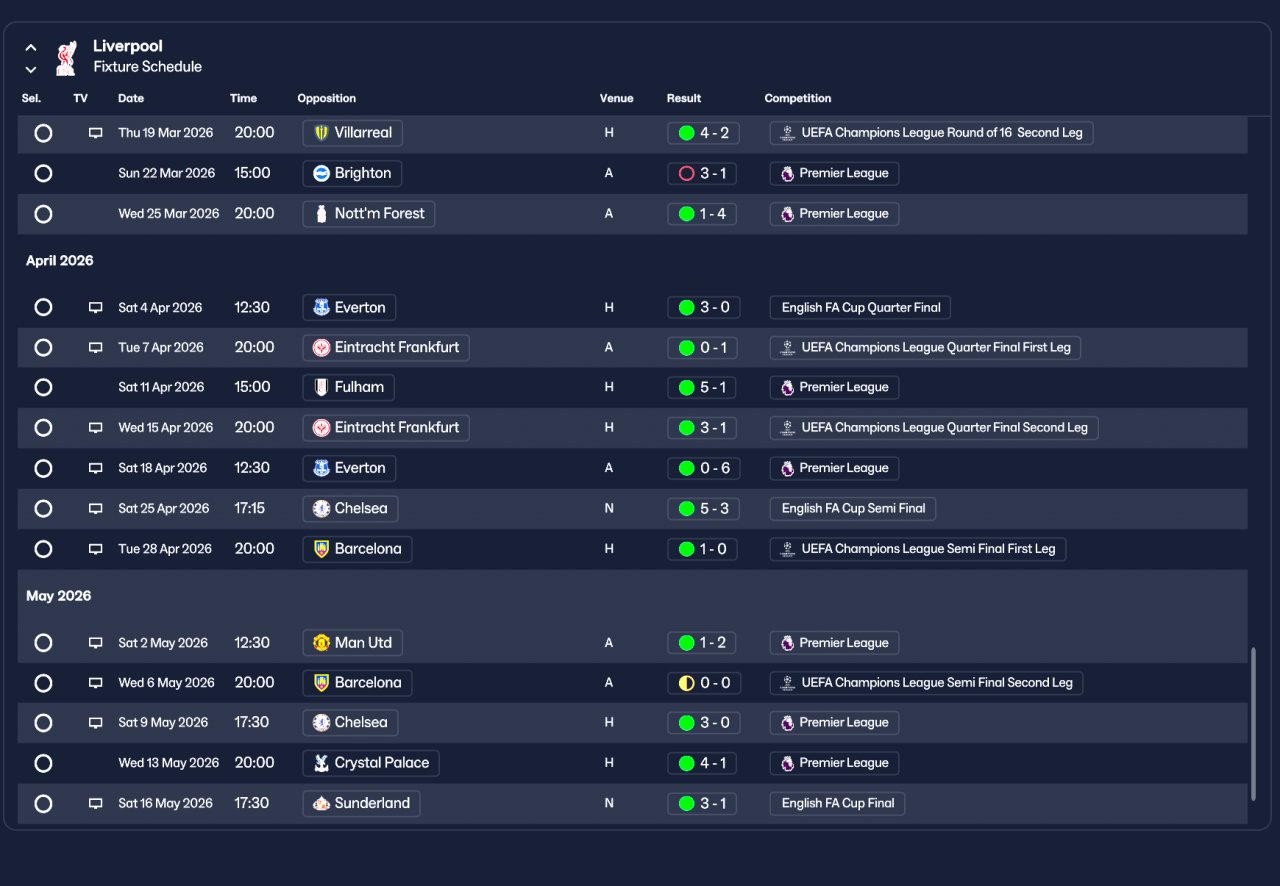1280x886 pixels.
Task: Click the Villarreal club crest
Action: (x=321, y=133)
